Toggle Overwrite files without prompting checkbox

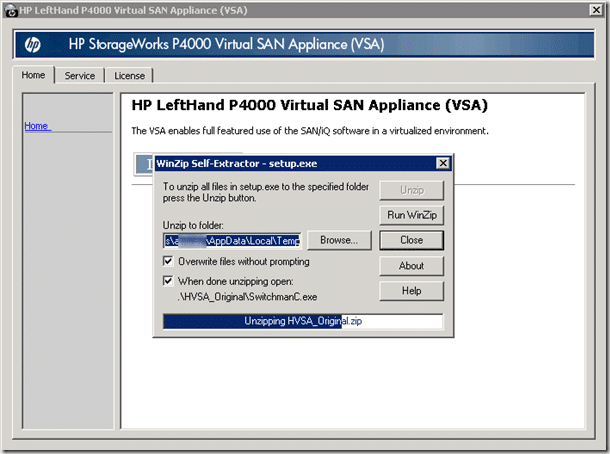168,261
